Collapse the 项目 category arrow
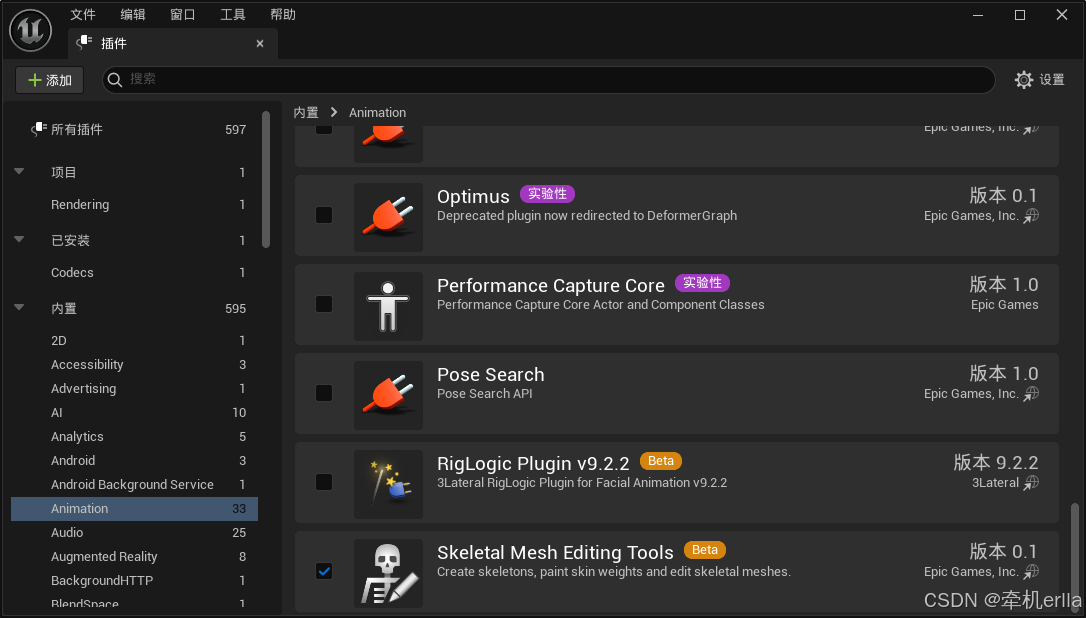Screen dimensions: 1086x618 click(x=19, y=171)
